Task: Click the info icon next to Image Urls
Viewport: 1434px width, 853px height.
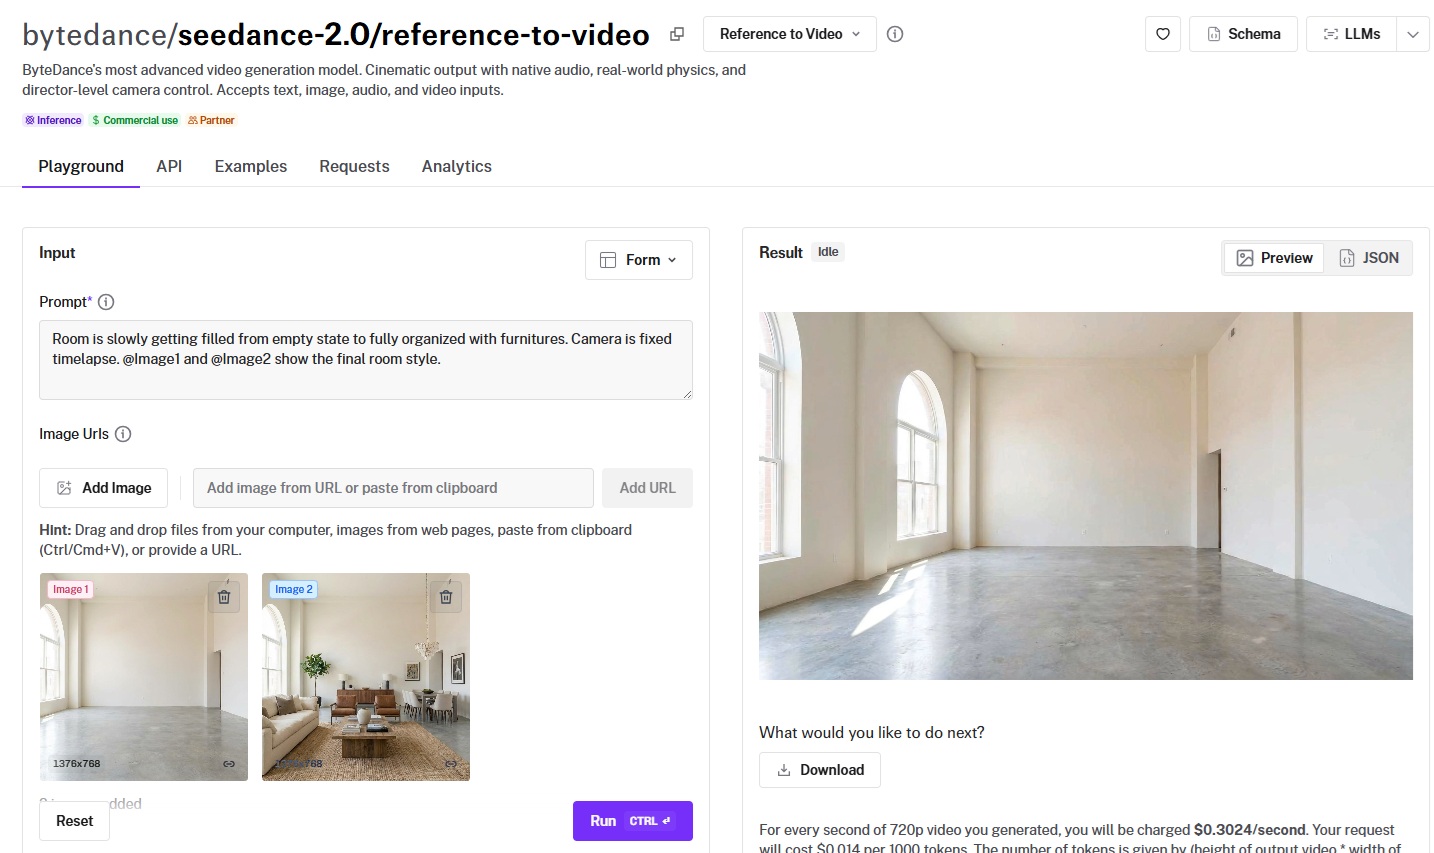Action: 123,434
